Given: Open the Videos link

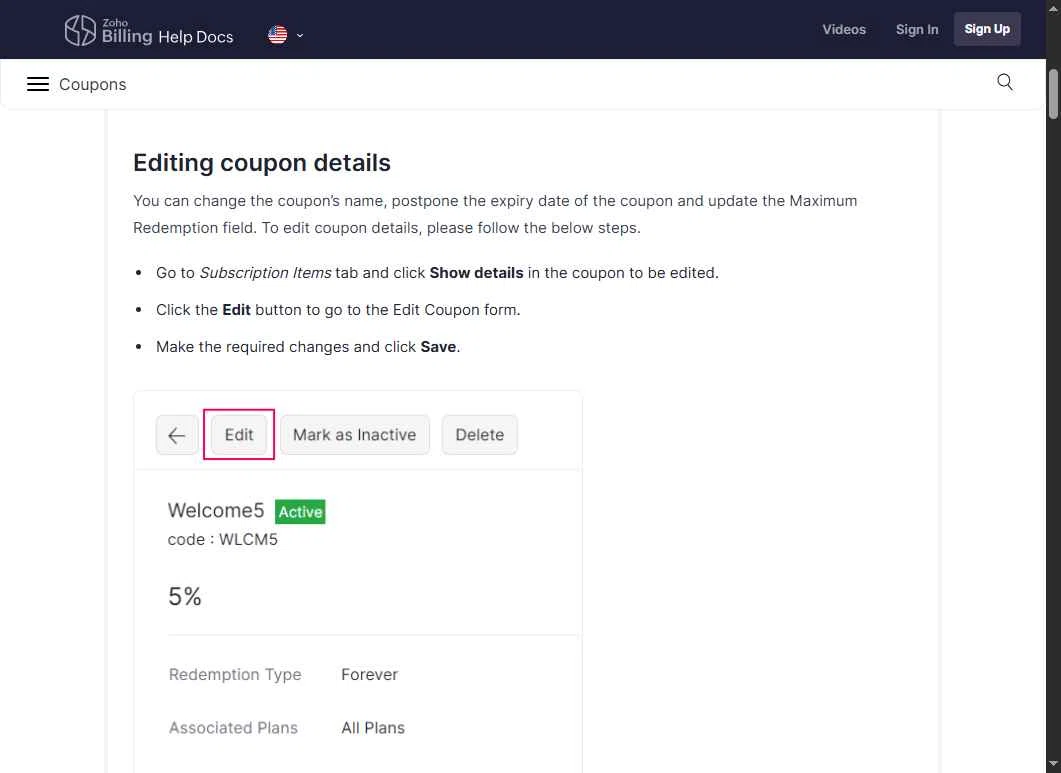Looking at the screenshot, I should click(844, 29).
